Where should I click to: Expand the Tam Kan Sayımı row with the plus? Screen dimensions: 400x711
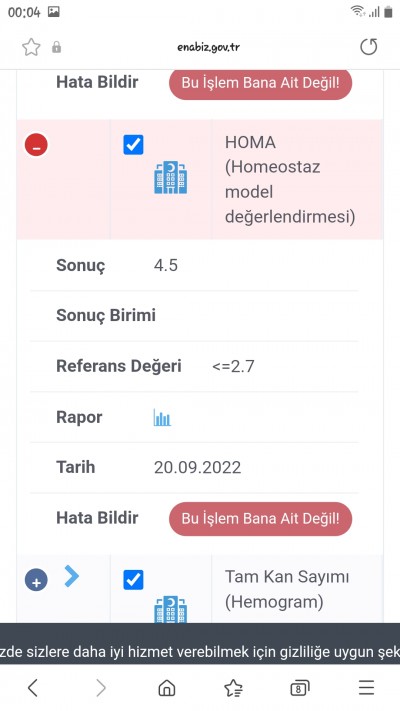(36, 580)
